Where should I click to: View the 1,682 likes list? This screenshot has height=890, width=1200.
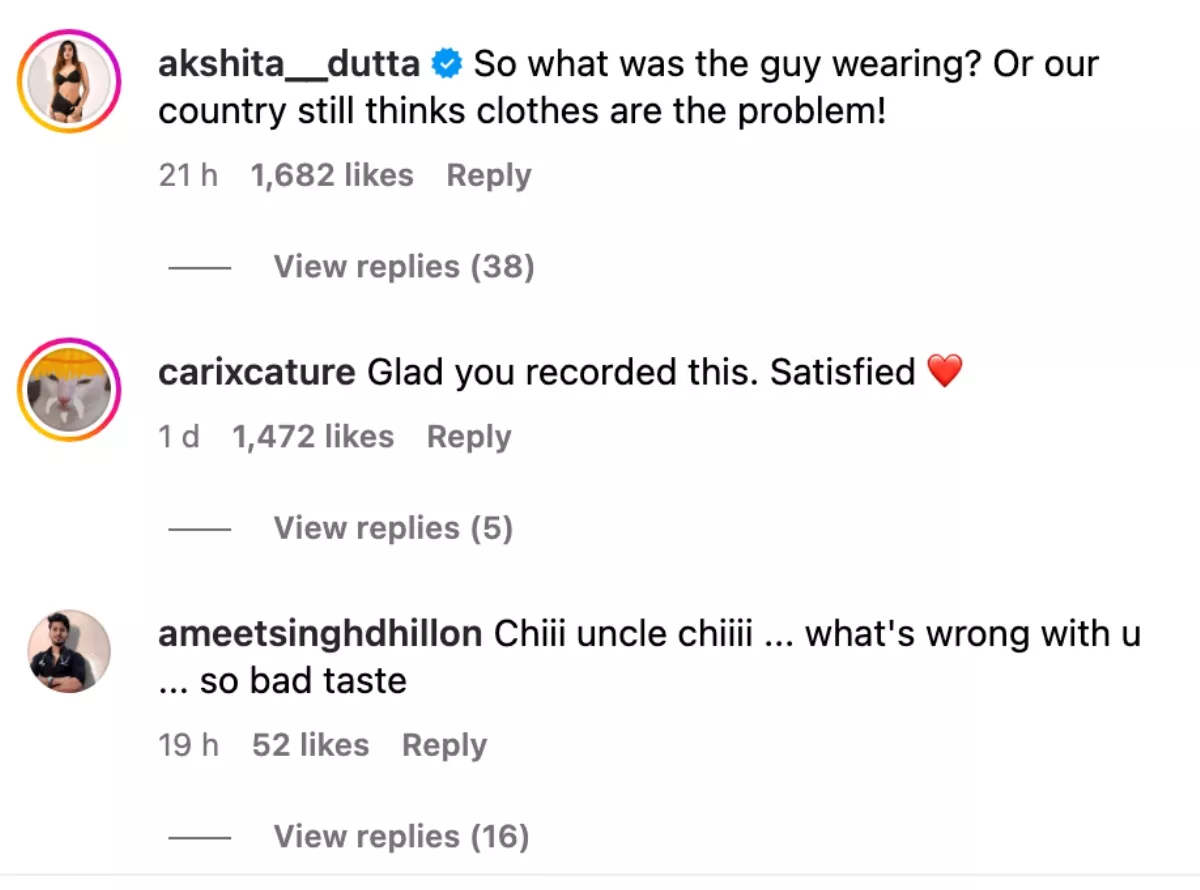click(331, 176)
